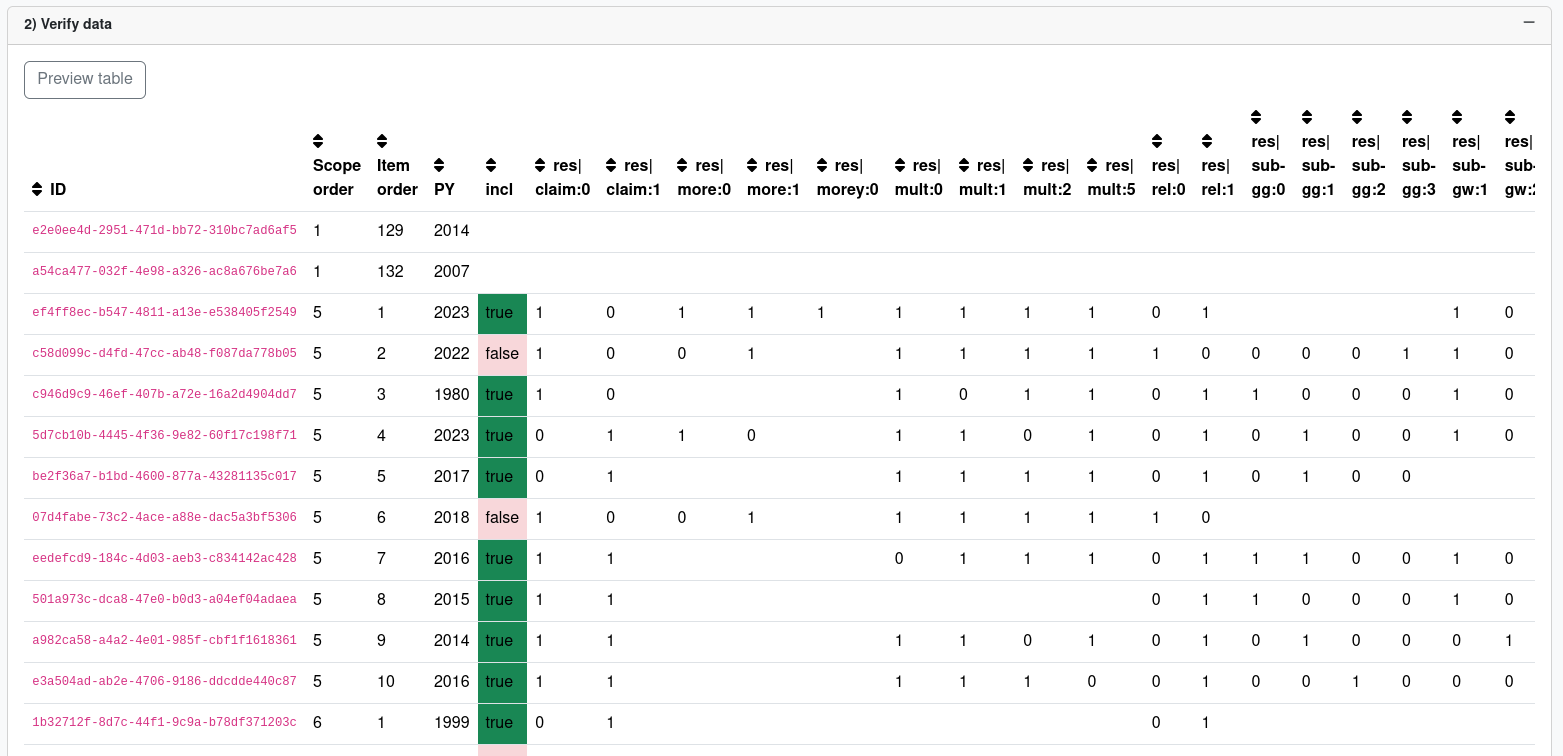Click the true incl cell for ef4ff8ec

pyautogui.click(x=502, y=313)
